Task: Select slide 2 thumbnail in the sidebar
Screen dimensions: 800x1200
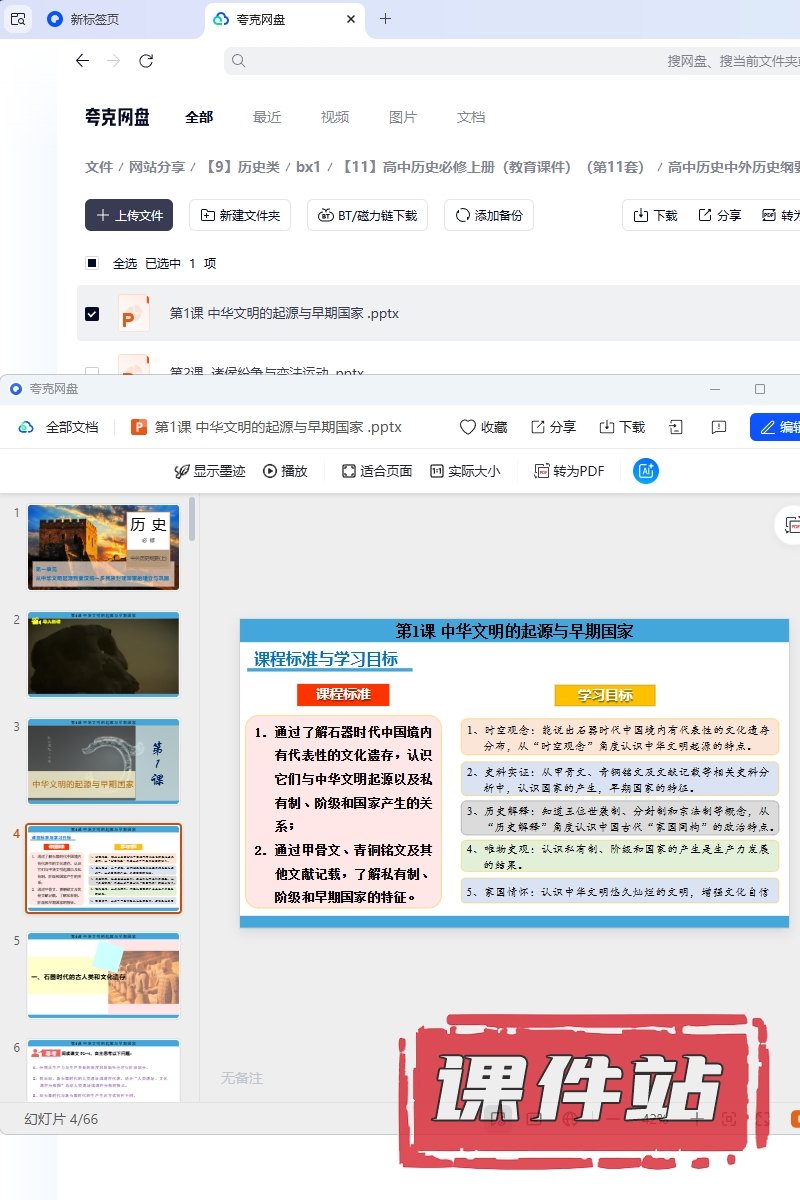Action: tap(103, 654)
